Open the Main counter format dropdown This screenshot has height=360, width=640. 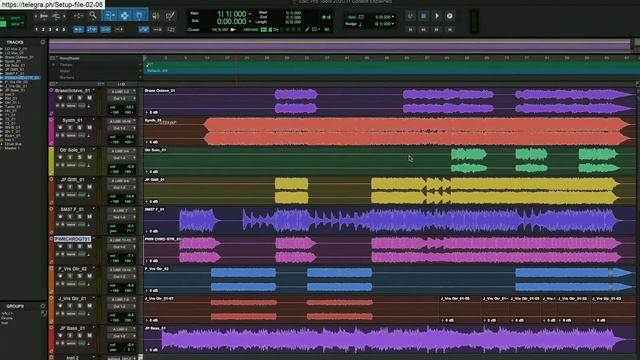pos(250,14)
